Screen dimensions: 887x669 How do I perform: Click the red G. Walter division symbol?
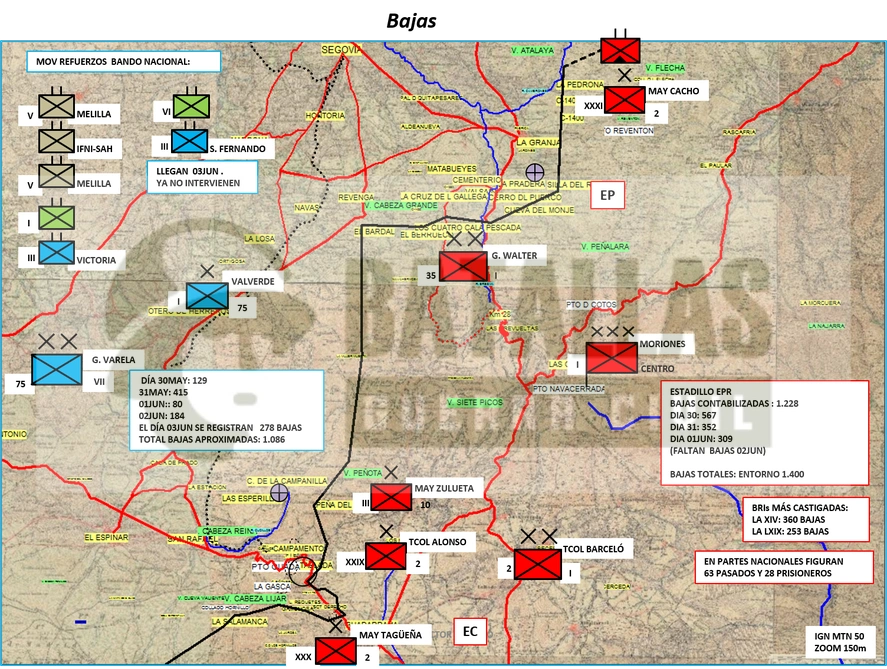click(x=463, y=266)
